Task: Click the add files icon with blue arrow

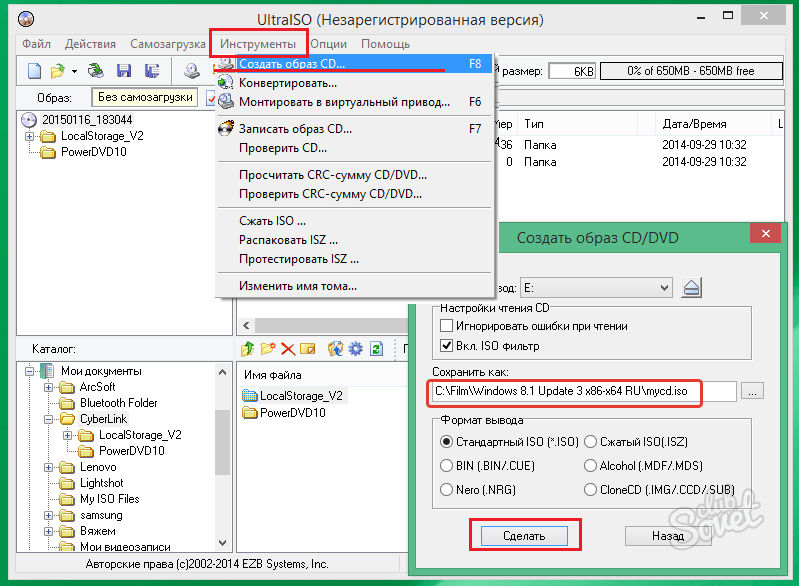Action: (335, 349)
